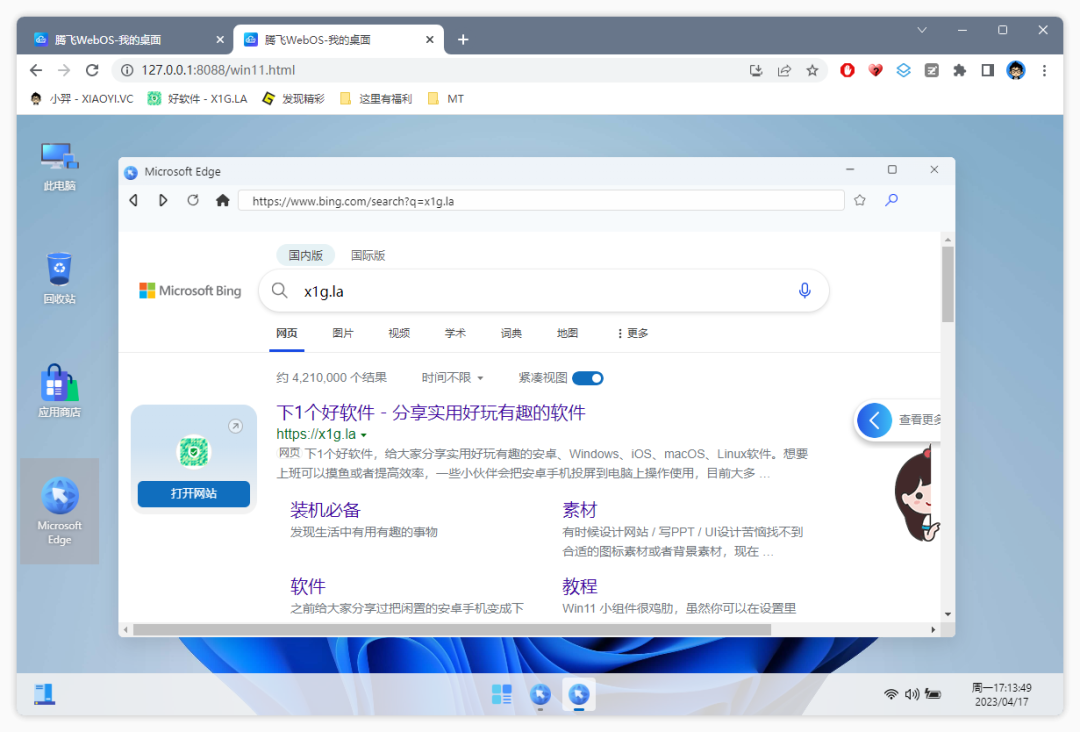This screenshot has width=1080, height=732.
Task: Open the battery tray icon
Action: pyautogui.click(x=933, y=694)
